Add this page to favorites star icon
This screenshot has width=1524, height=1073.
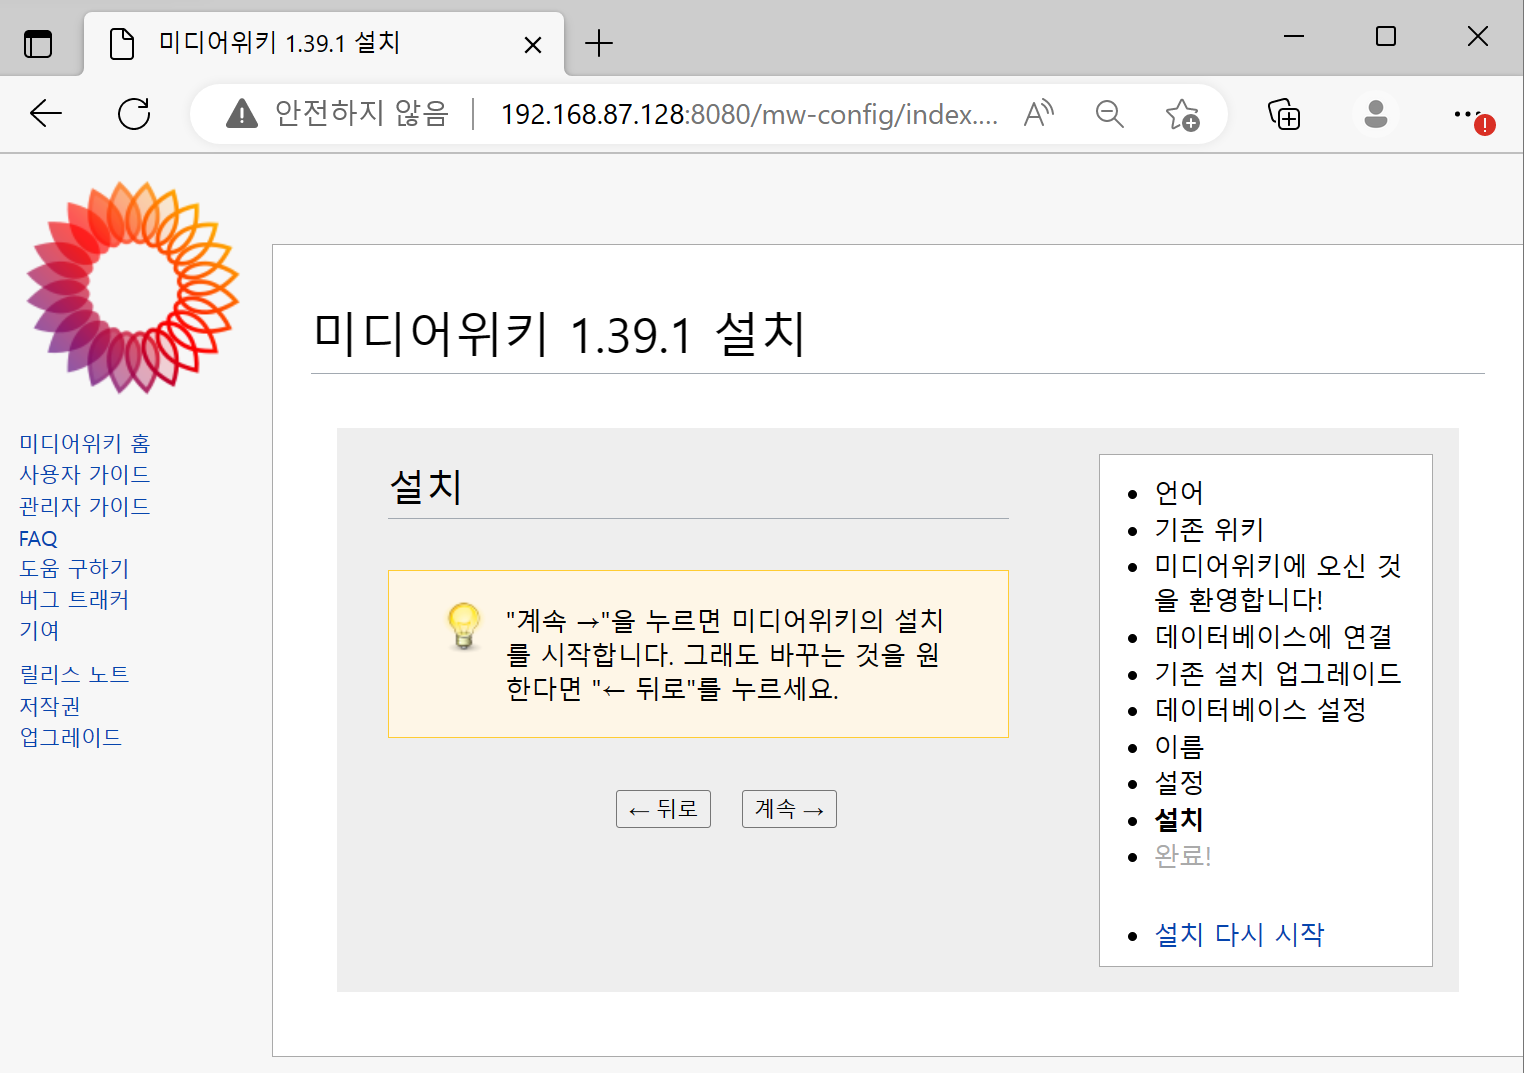coord(1182,114)
